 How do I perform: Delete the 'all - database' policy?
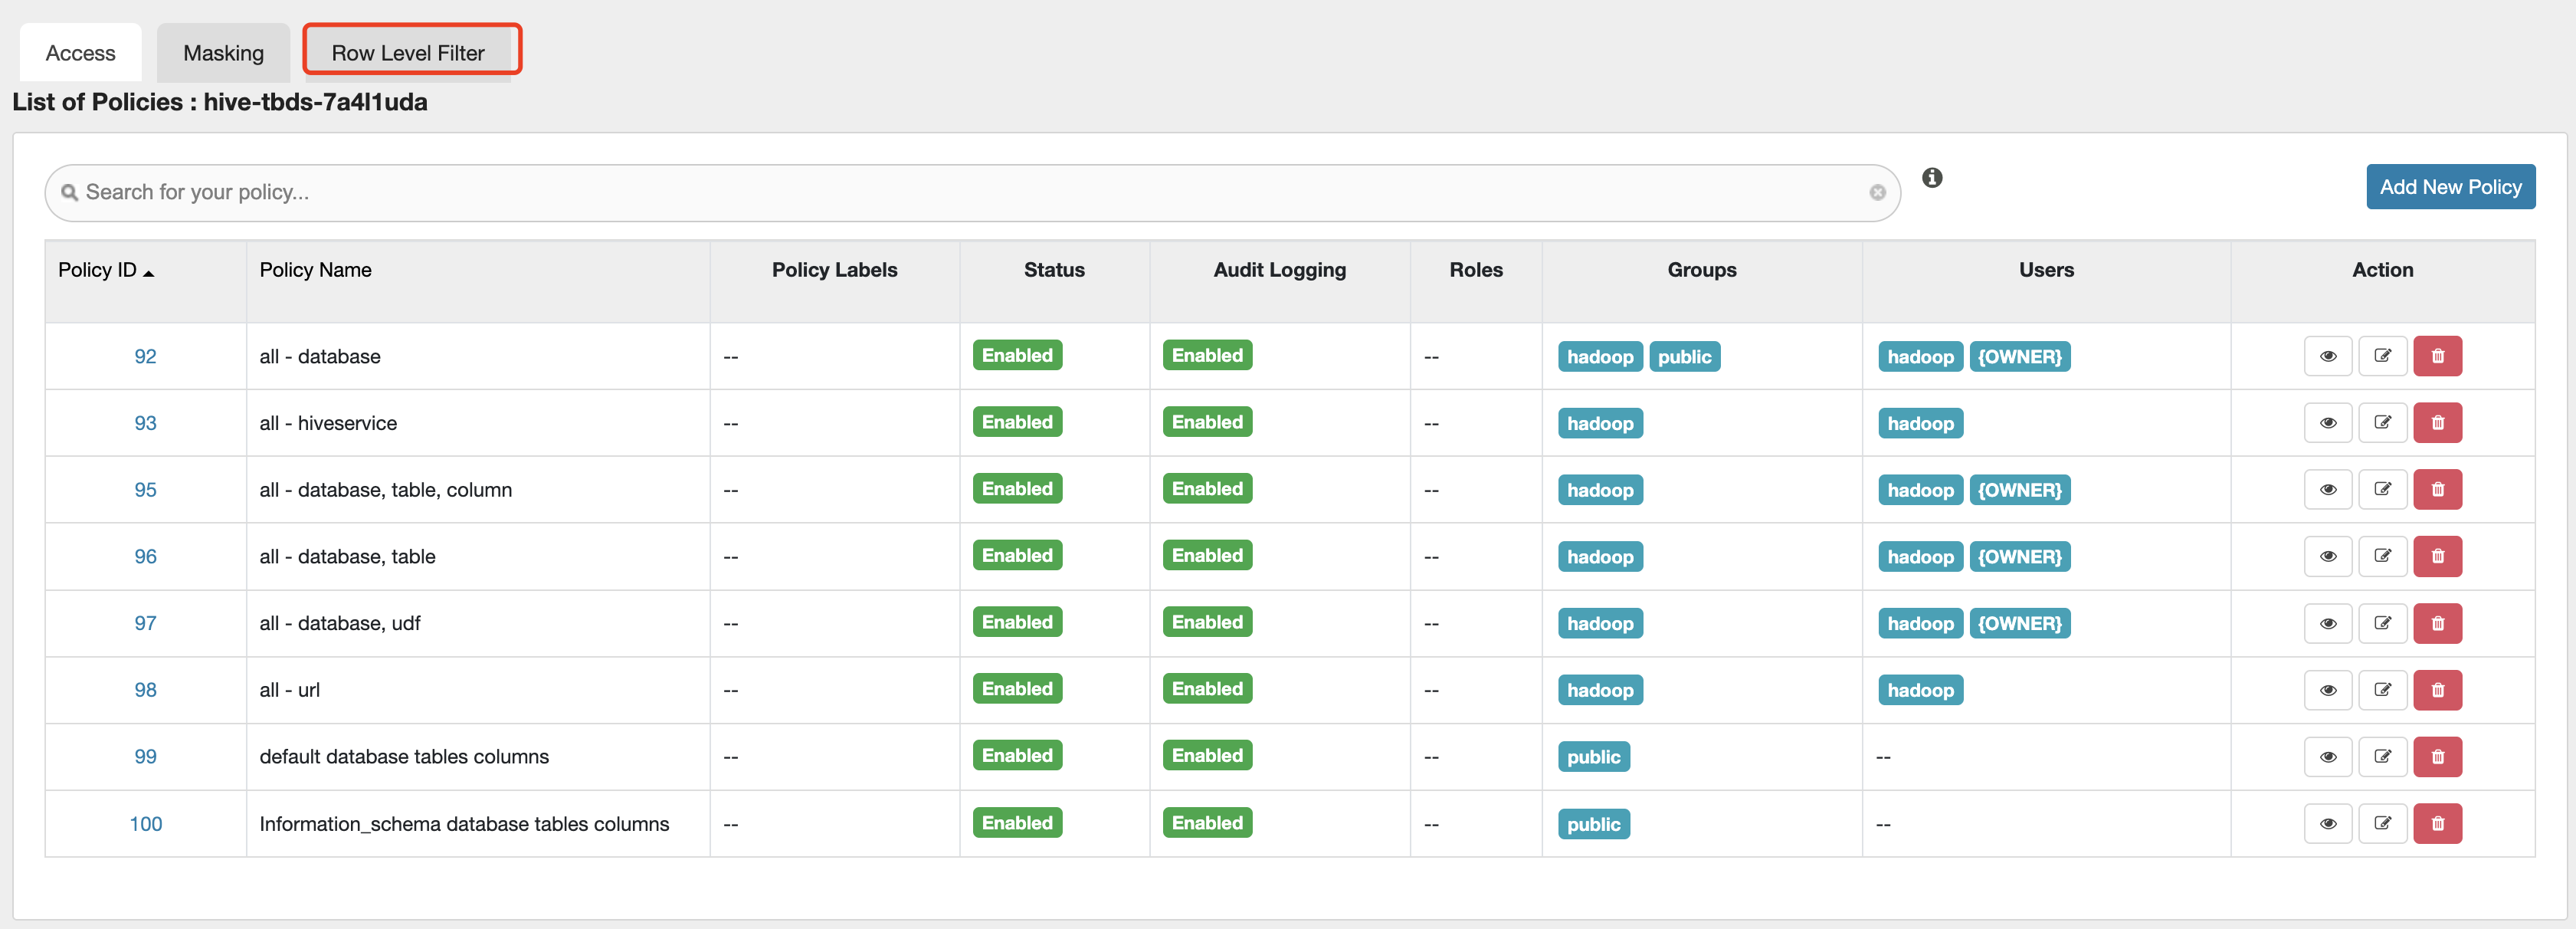[2437, 356]
